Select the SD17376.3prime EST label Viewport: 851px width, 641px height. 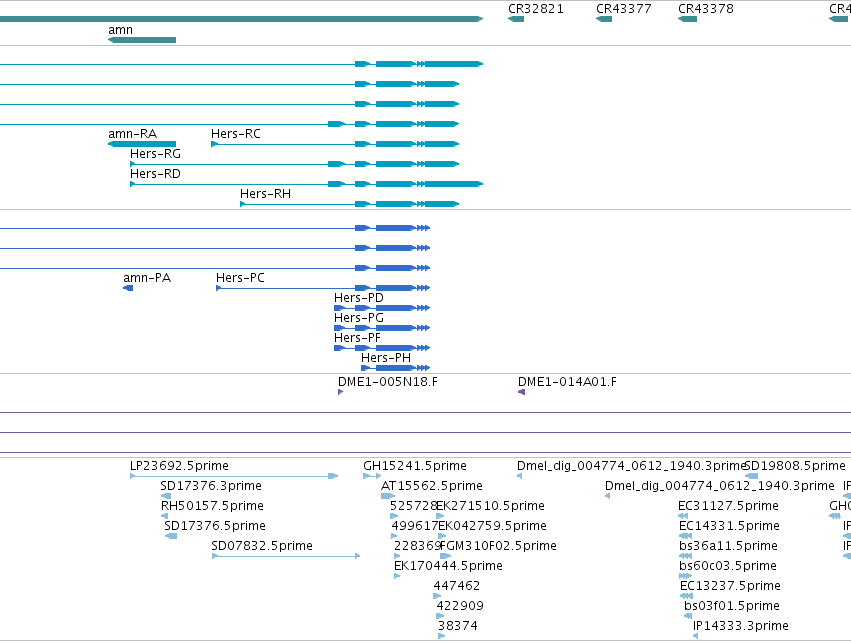click(x=211, y=486)
